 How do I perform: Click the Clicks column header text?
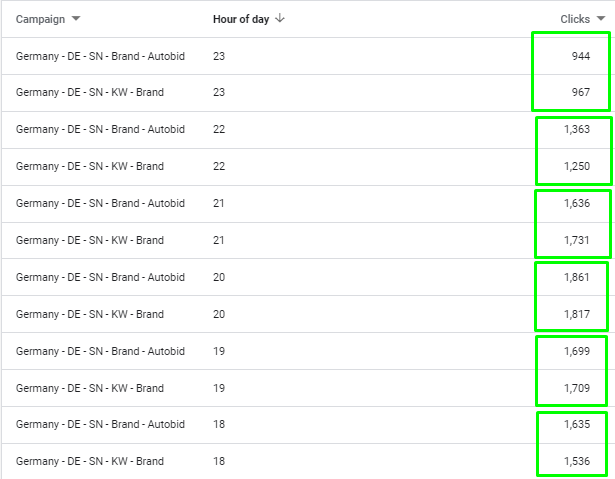click(x=575, y=19)
